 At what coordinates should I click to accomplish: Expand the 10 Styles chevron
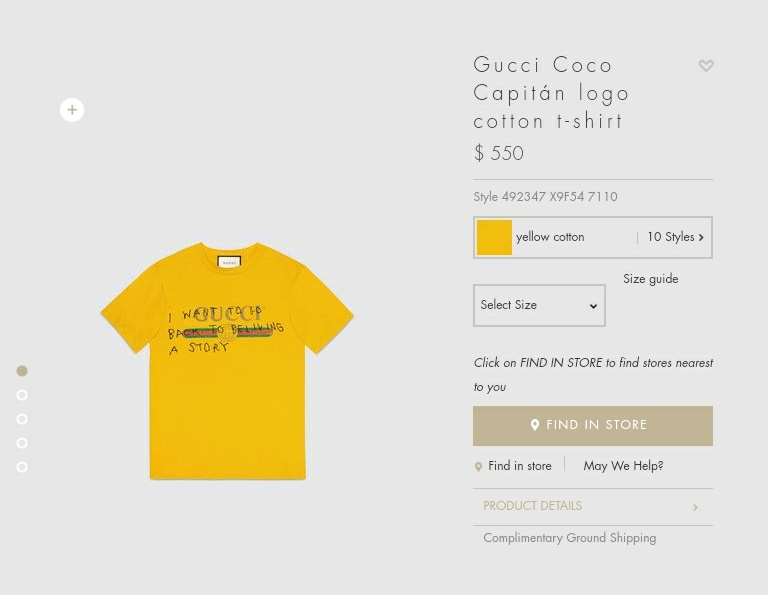[701, 238]
